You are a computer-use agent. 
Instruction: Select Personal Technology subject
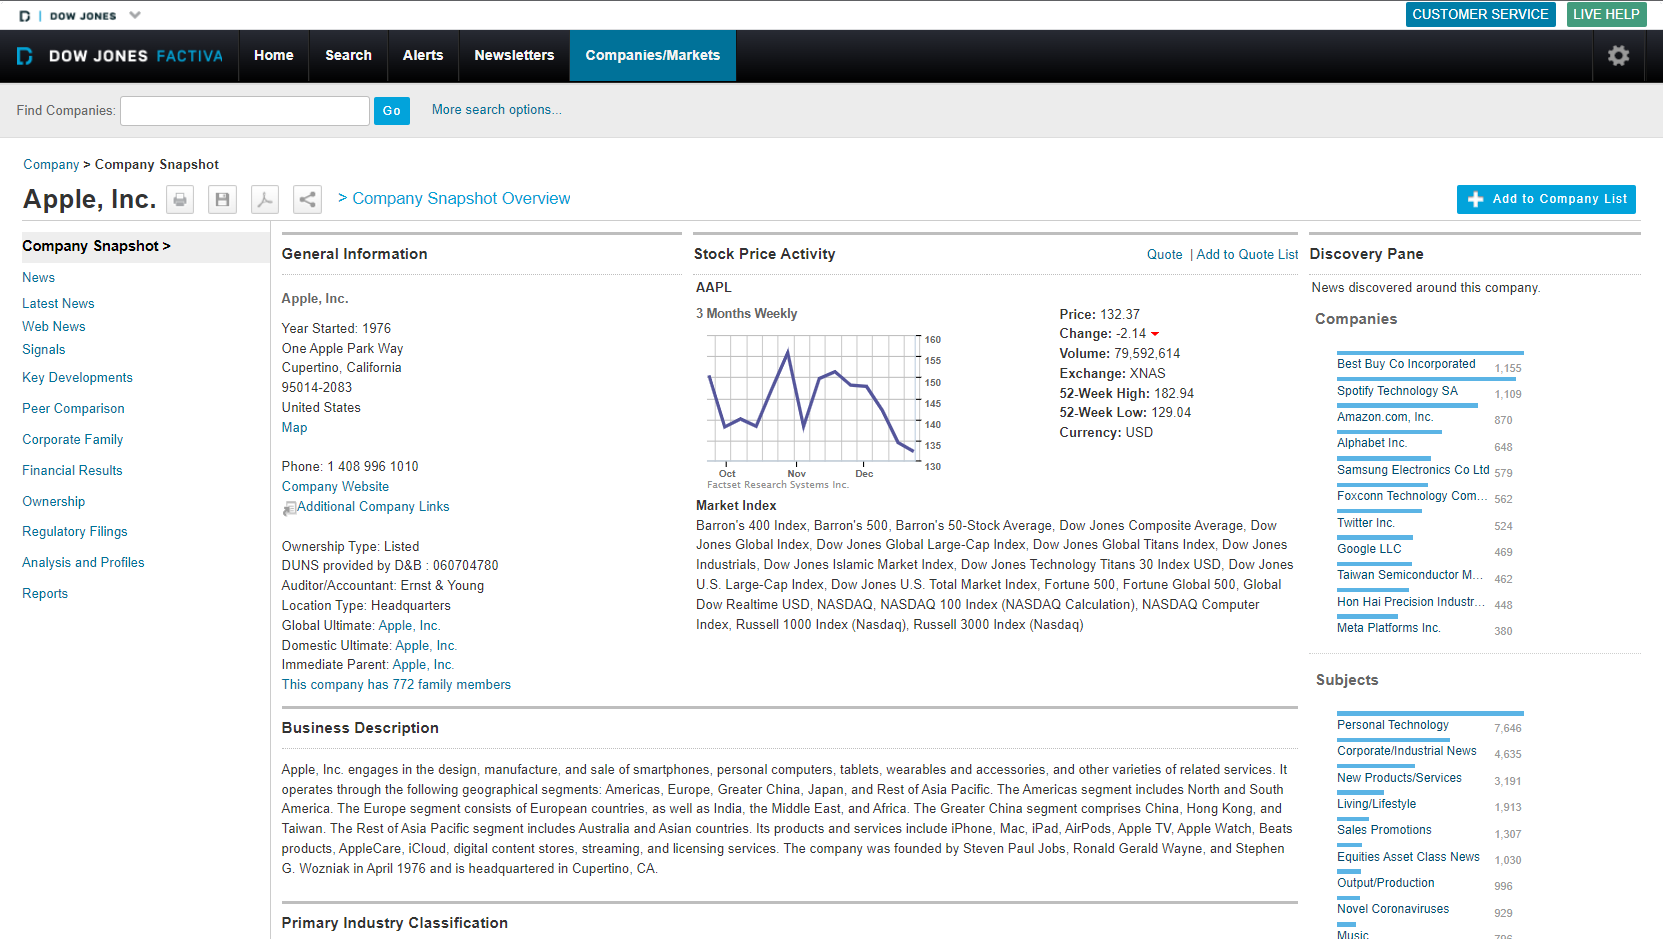point(1393,725)
